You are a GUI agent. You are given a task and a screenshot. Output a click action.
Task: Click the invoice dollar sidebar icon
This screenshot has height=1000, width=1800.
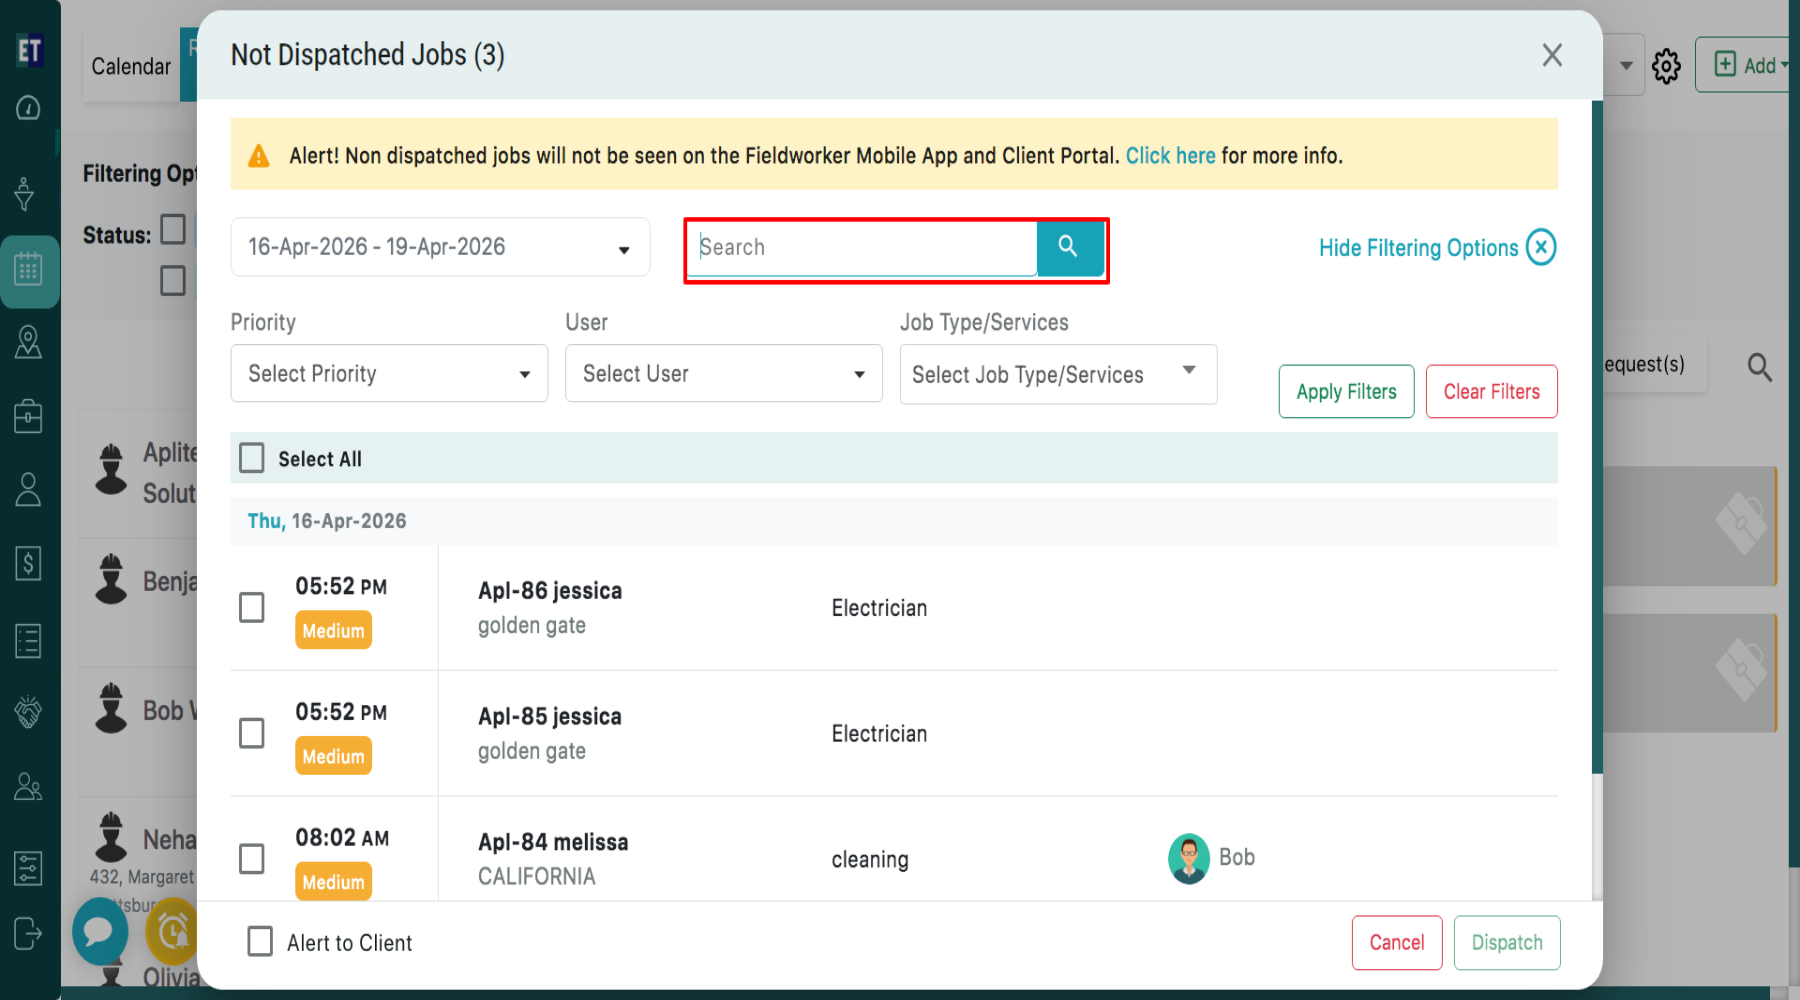click(28, 564)
